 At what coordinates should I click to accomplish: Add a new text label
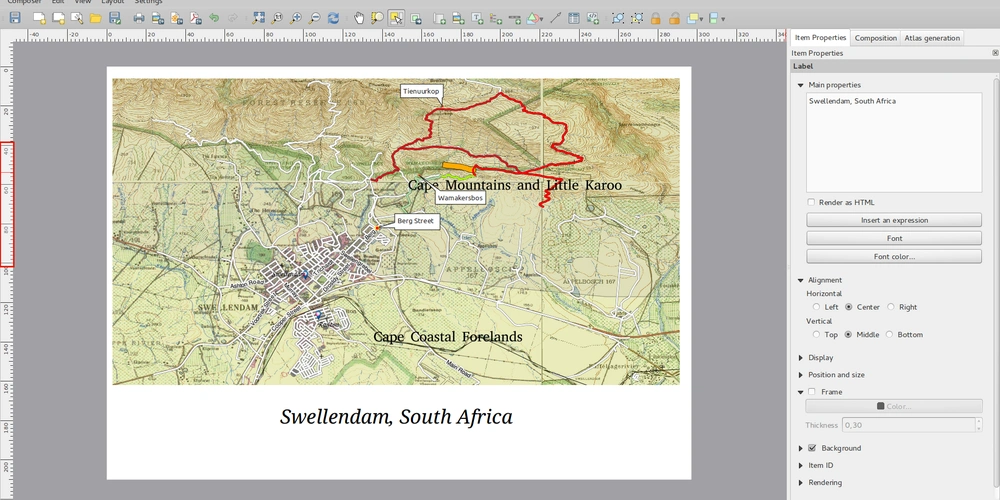pos(477,18)
